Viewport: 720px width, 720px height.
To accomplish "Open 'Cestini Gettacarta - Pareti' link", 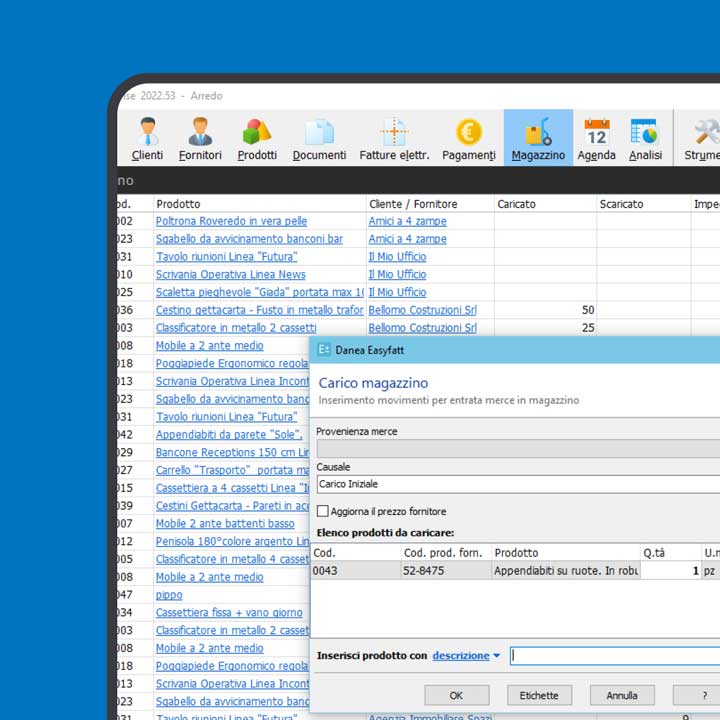I will 232,506.
